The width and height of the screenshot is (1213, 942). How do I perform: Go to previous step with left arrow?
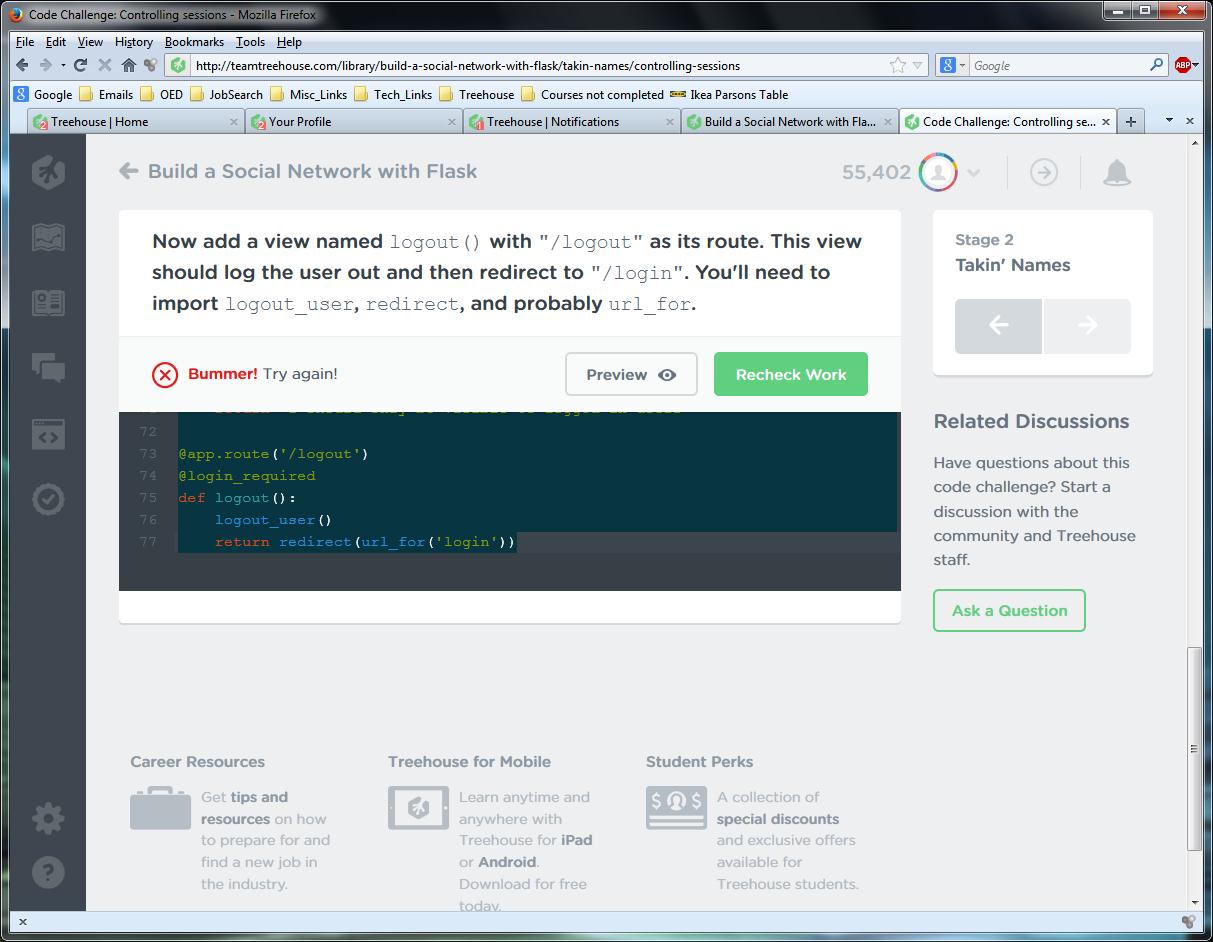(x=998, y=325)
